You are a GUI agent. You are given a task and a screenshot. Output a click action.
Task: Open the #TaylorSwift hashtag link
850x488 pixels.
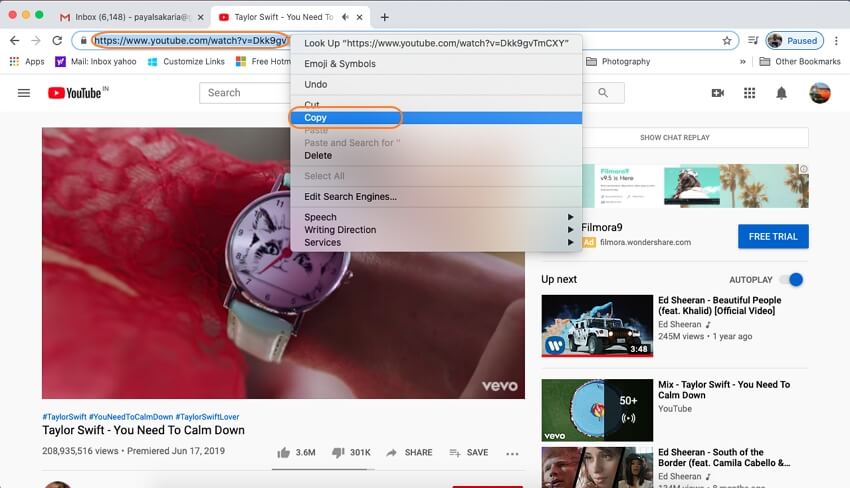click(65, 417)
